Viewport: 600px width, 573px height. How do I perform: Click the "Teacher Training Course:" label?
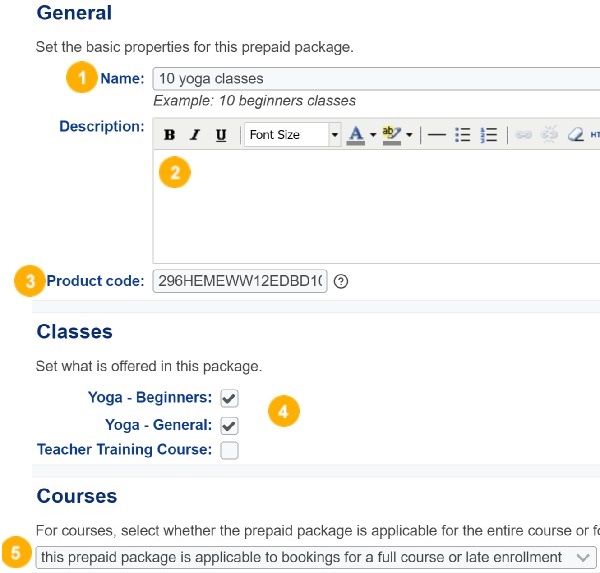coord(124,449)
